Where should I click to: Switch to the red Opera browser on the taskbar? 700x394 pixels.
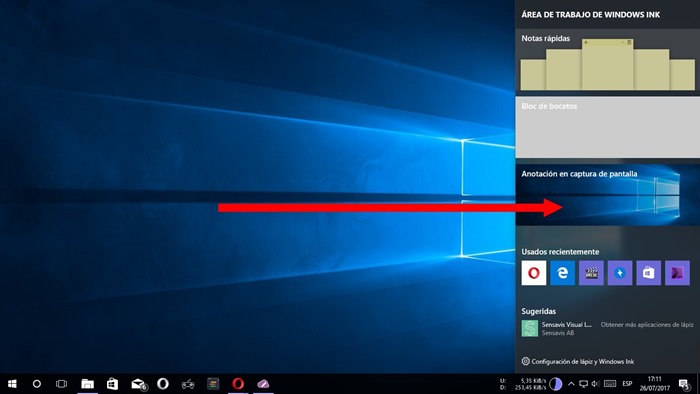[238, 384]
